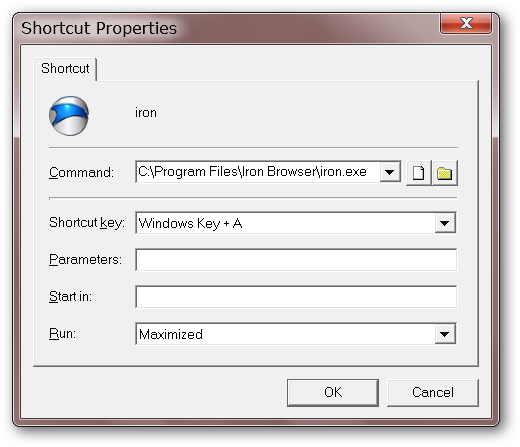
Task: Focus the Parameters input field
Action: [x=296, y=260]
